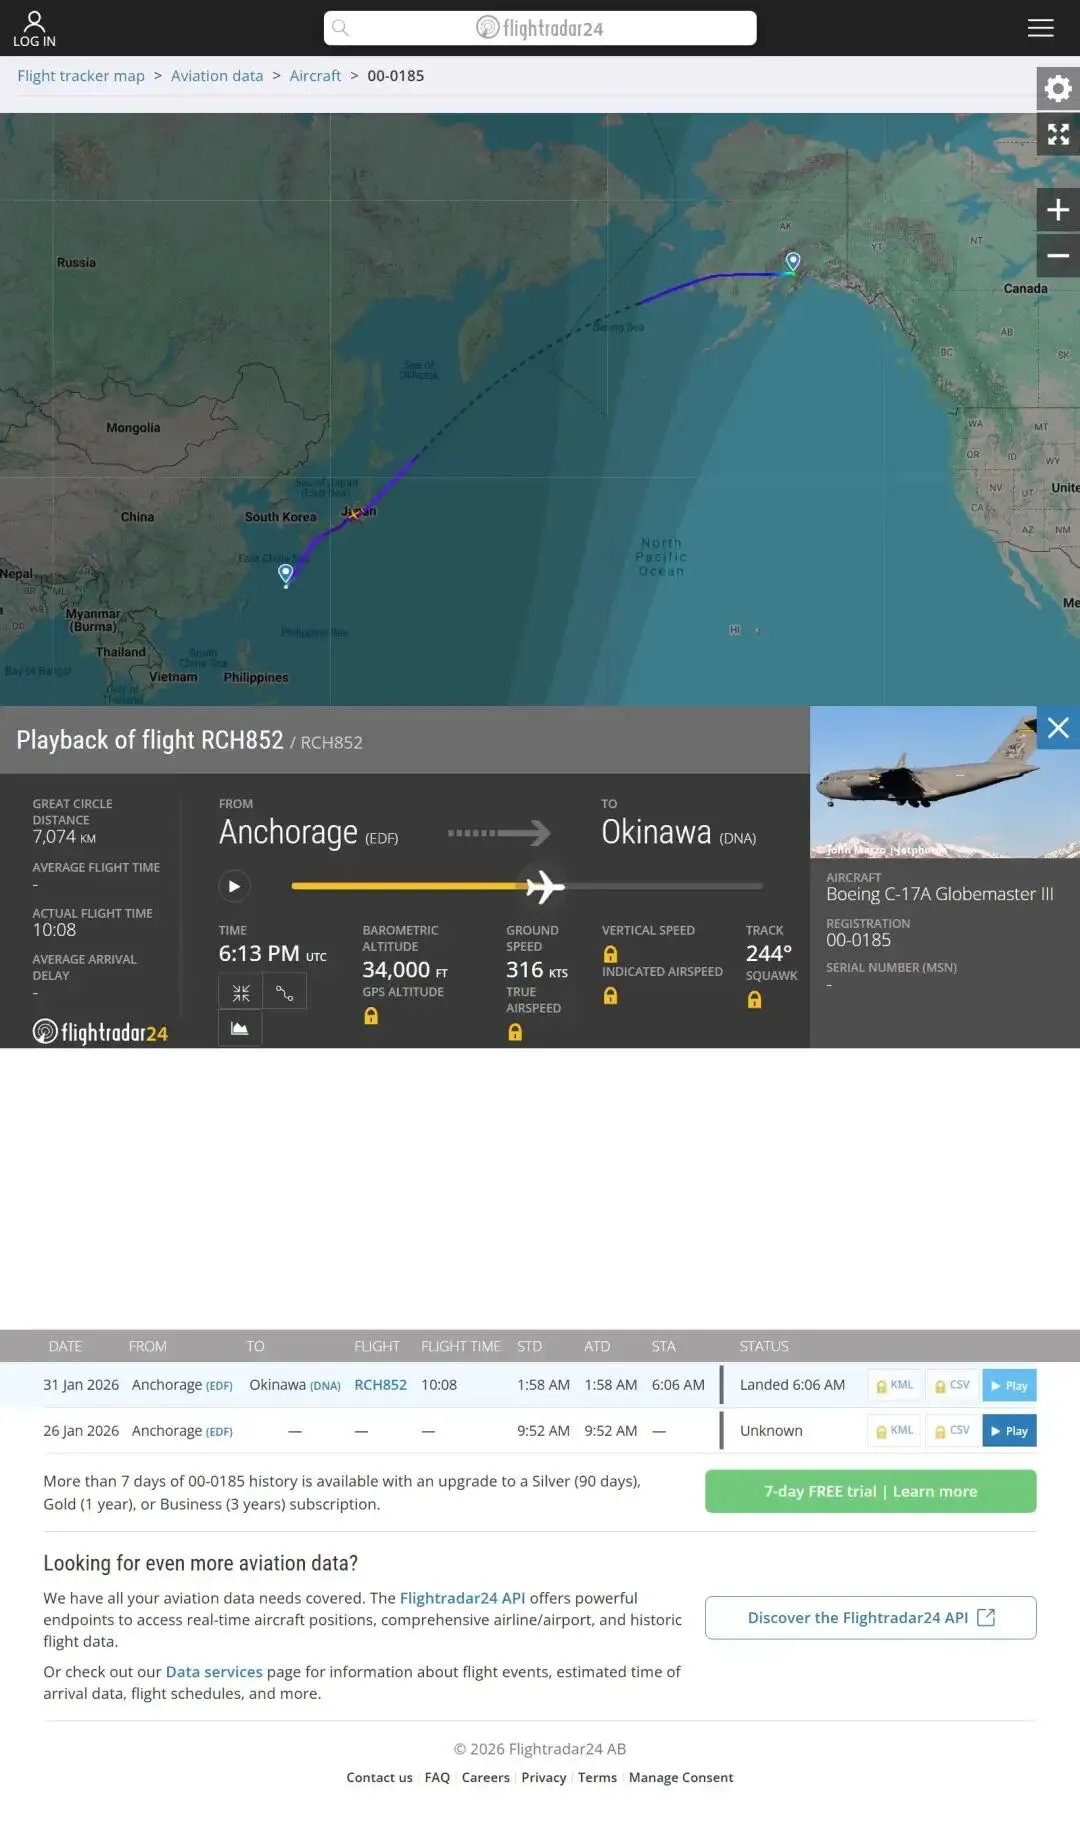Click Okinawa (DNA) in table row
The image size is (1080, 1822).
pyautogui.click(x=295, y=1385)
